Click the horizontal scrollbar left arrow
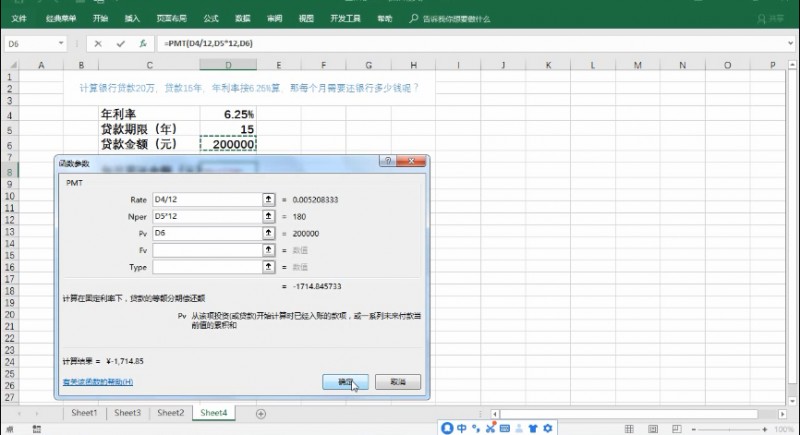This screenshot has height=435, width=800. click(494, 414)
